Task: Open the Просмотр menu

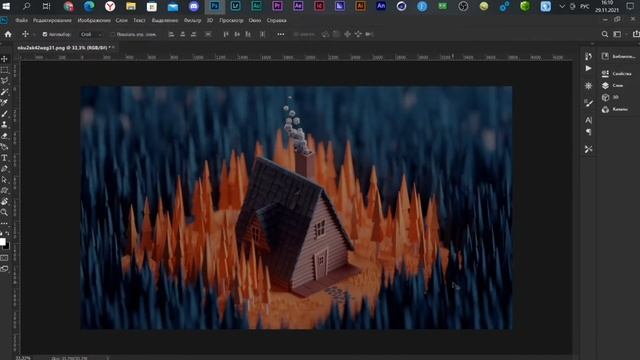Action: point(231,20)
